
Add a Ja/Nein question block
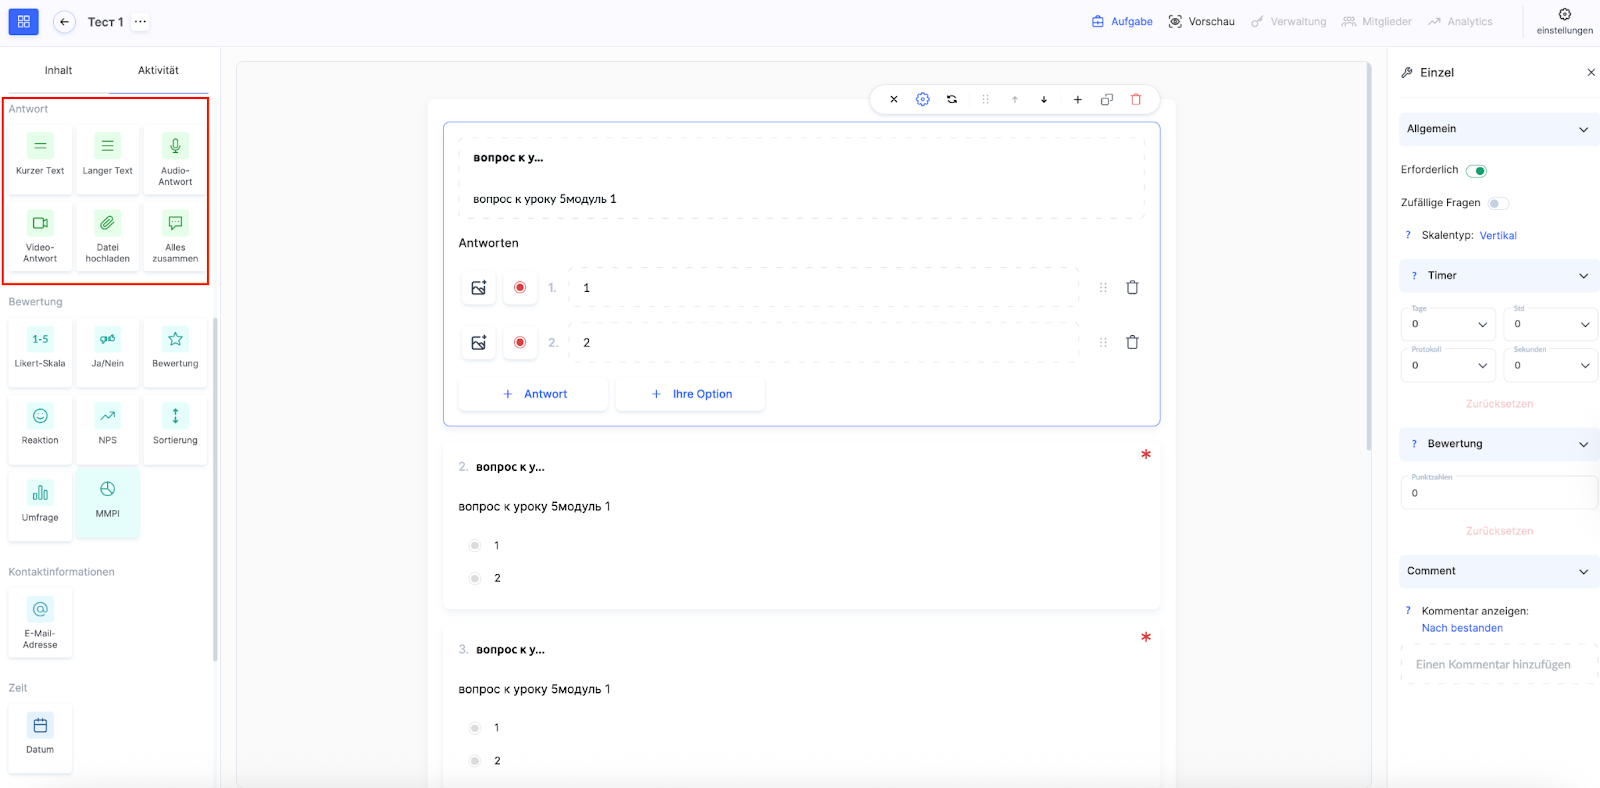point(108,350)
